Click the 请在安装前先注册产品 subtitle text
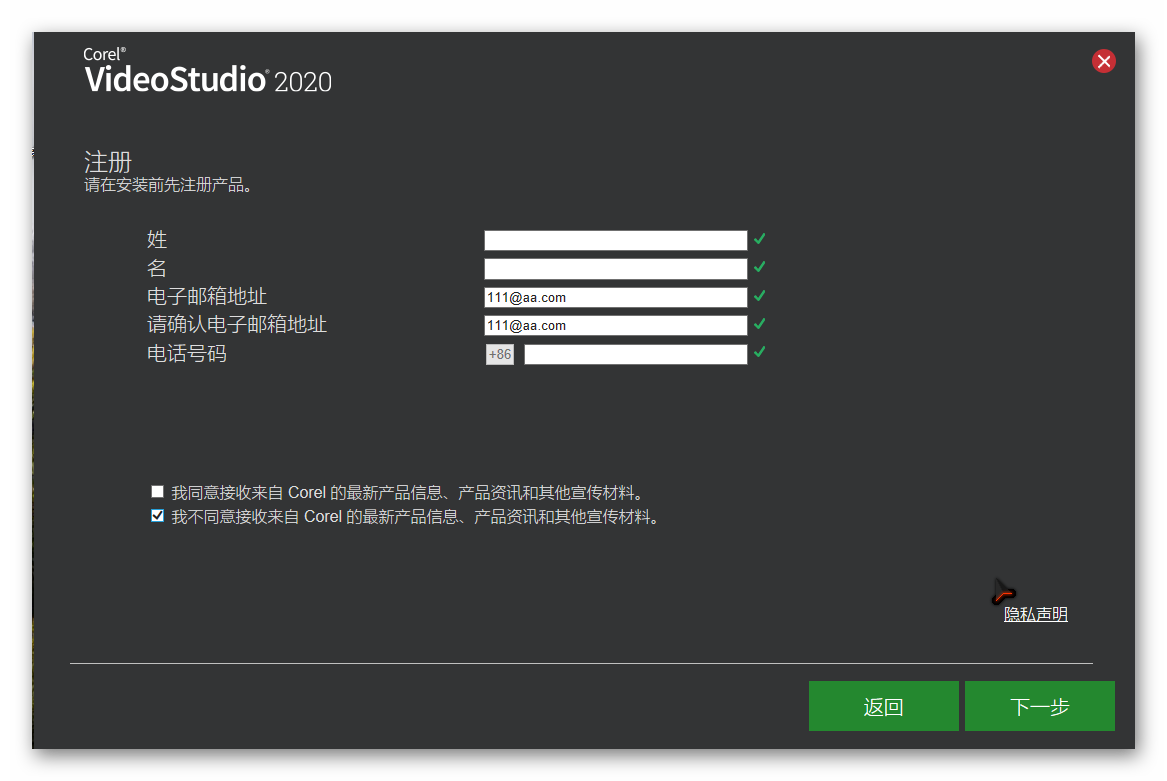1167x781 pixels. point(168,185)
